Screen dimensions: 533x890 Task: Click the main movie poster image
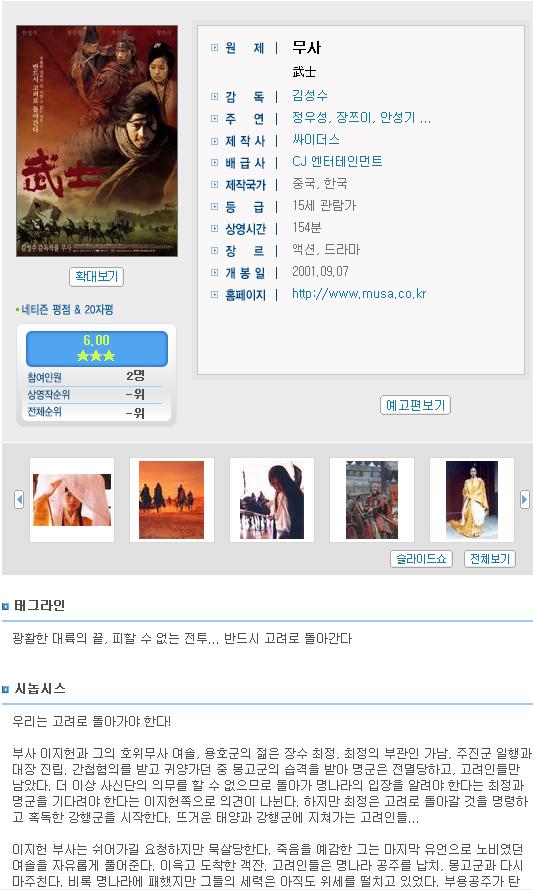[x=97, y=141]
